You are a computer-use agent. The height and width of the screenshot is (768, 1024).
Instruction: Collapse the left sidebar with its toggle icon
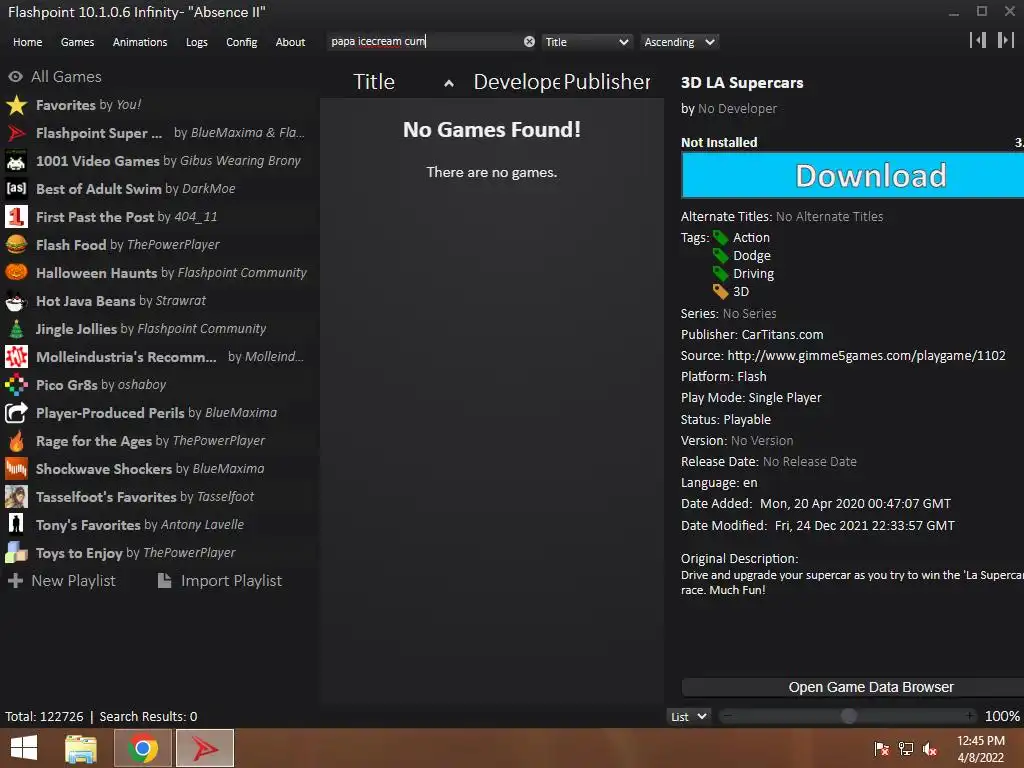click(x=978, y=40)
